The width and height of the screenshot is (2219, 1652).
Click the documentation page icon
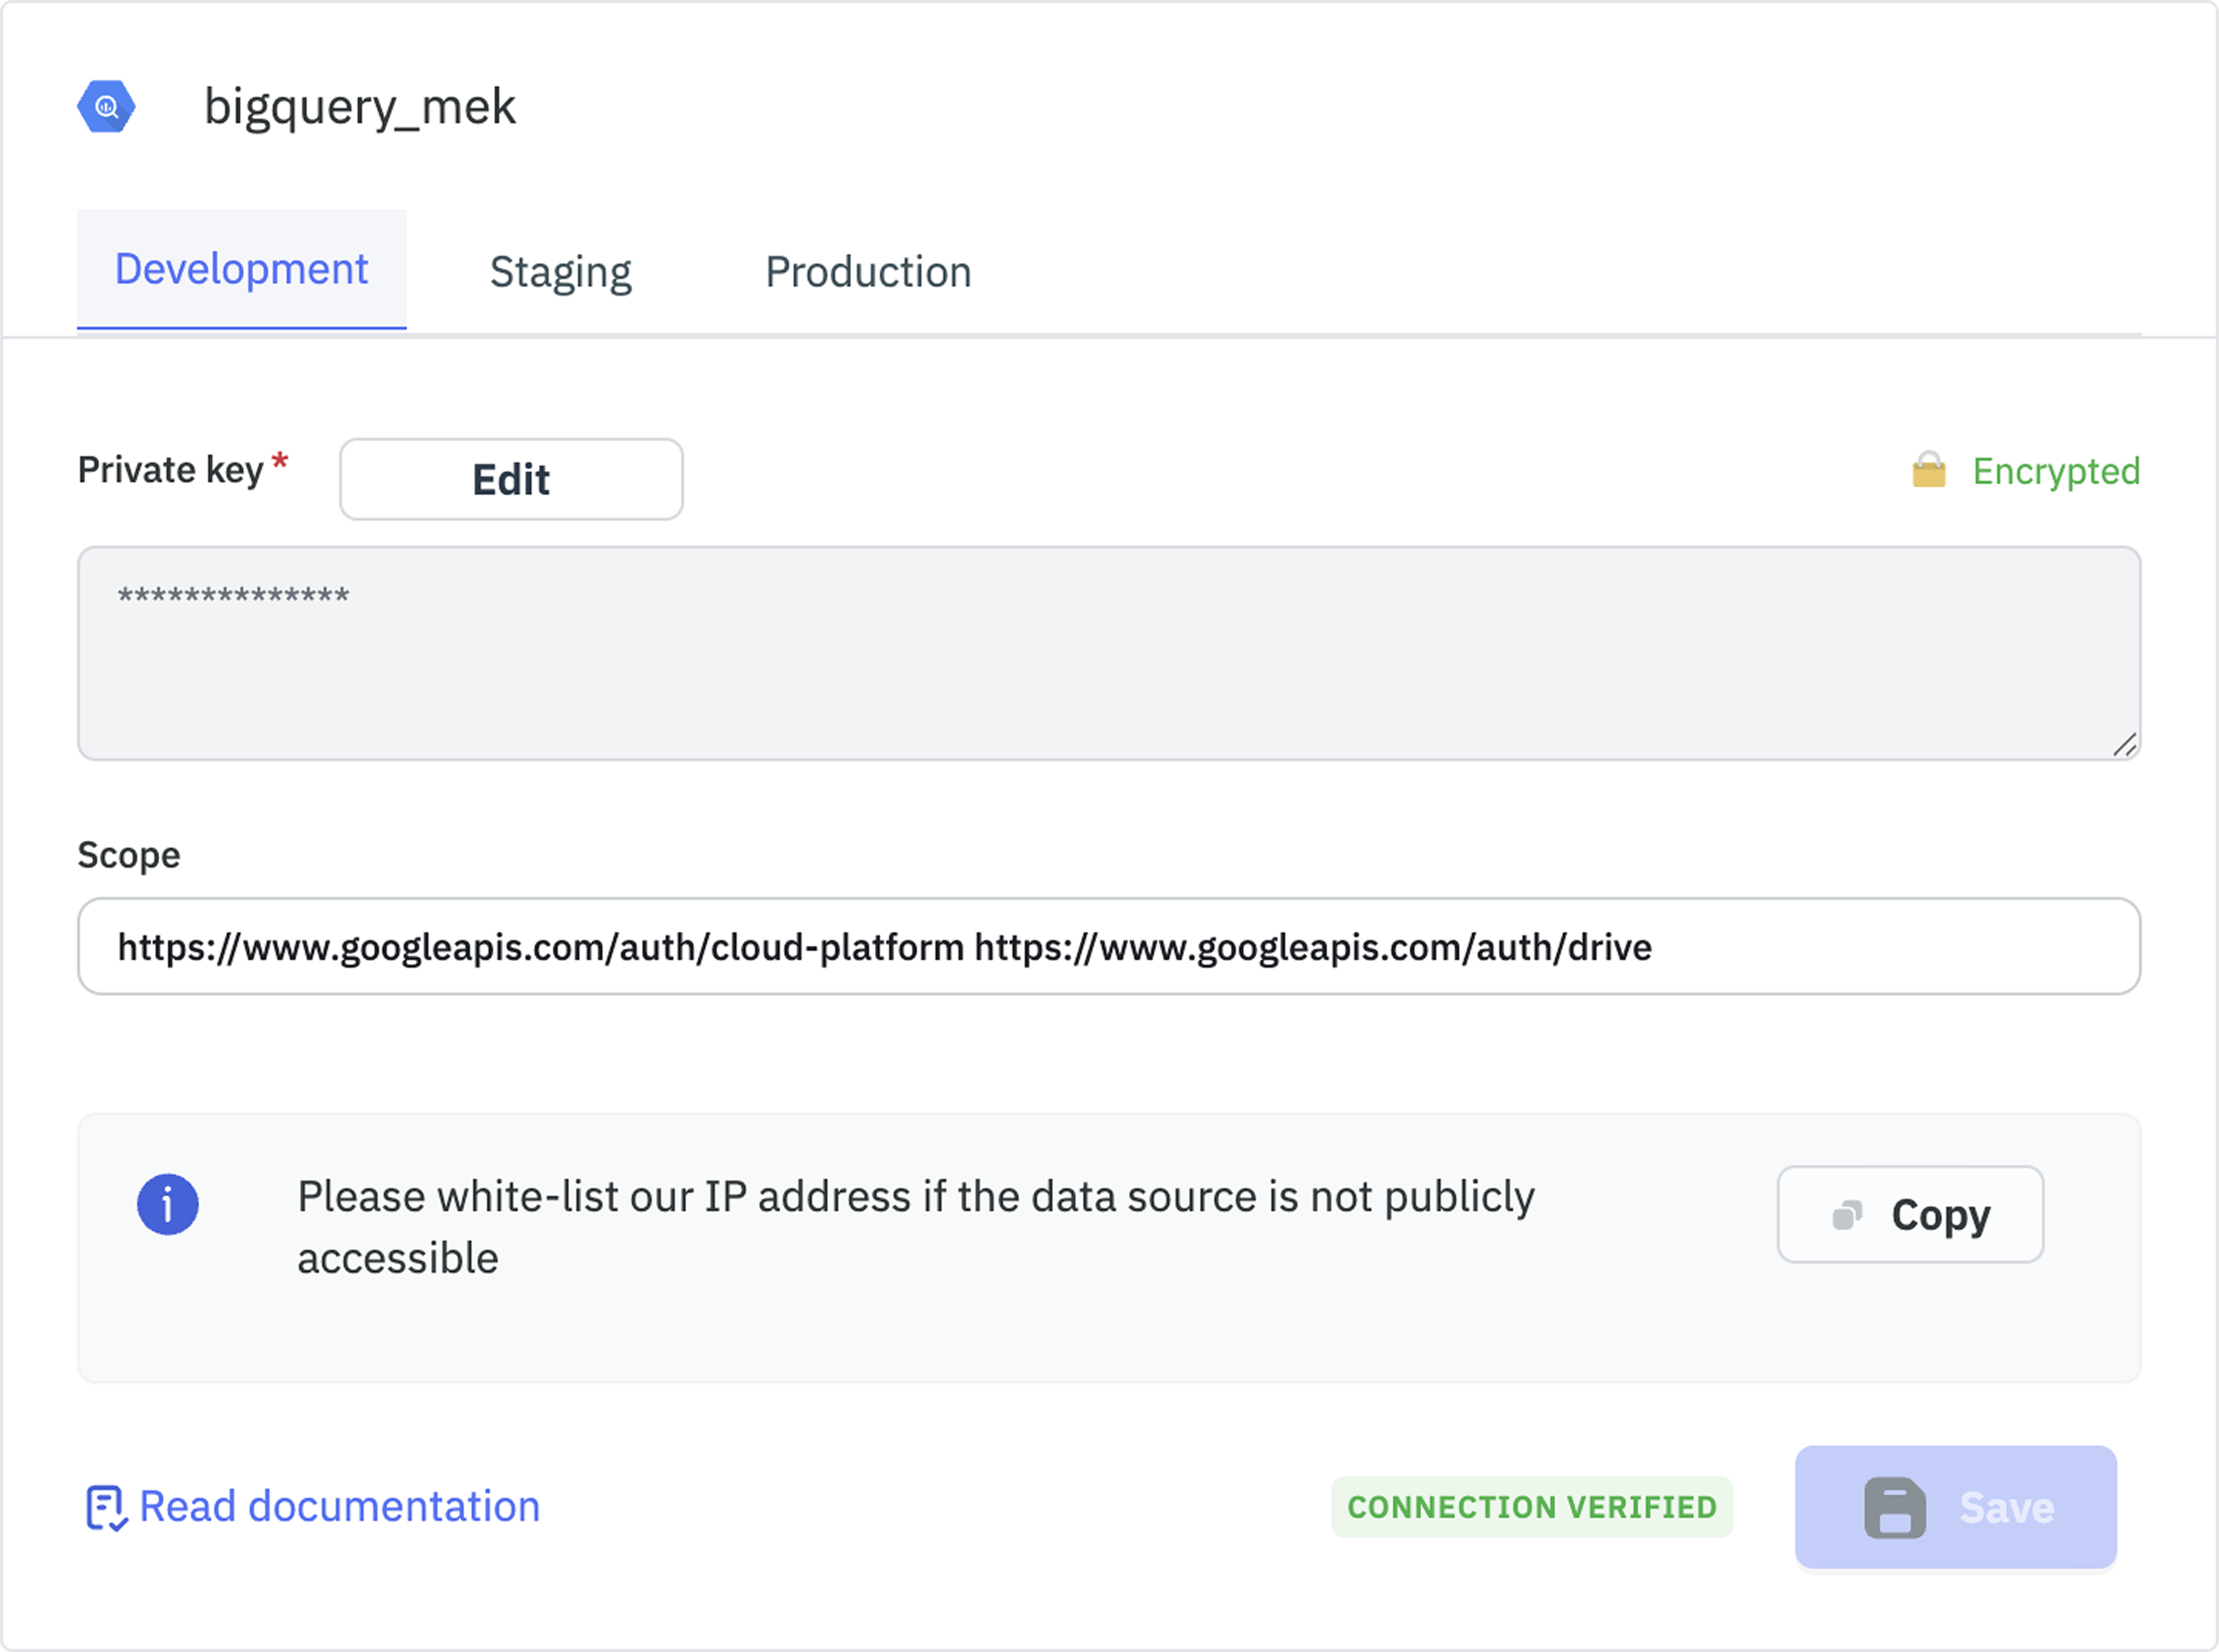[105, 1507]
